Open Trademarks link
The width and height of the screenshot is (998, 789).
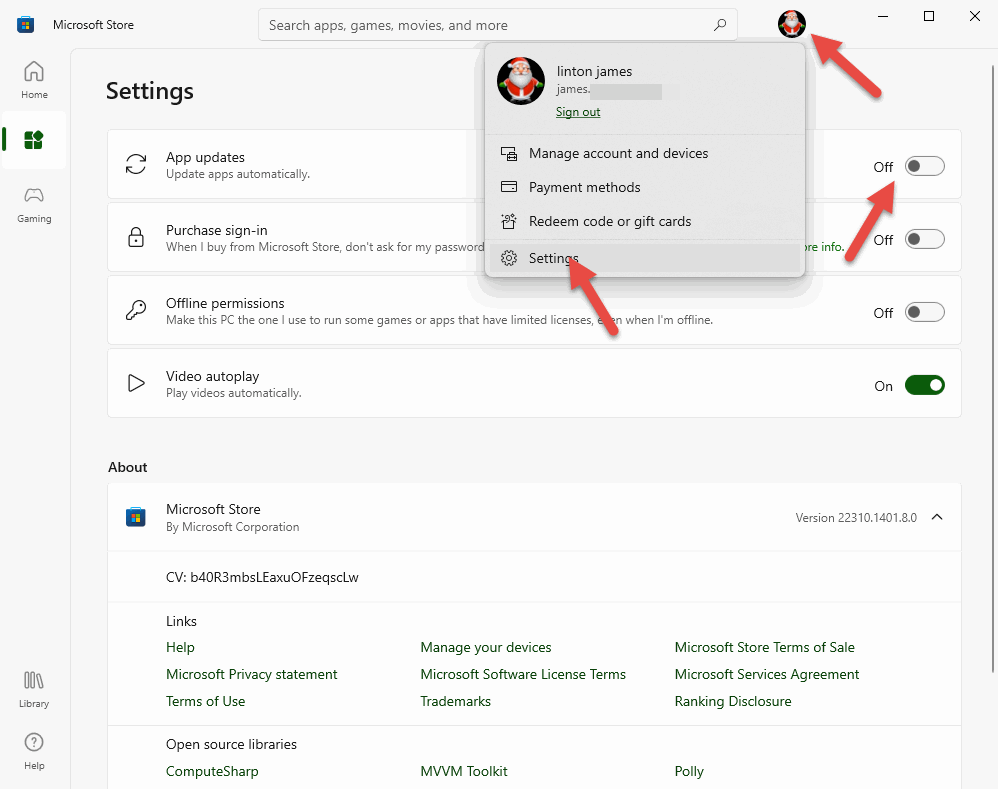coord(456,701)
